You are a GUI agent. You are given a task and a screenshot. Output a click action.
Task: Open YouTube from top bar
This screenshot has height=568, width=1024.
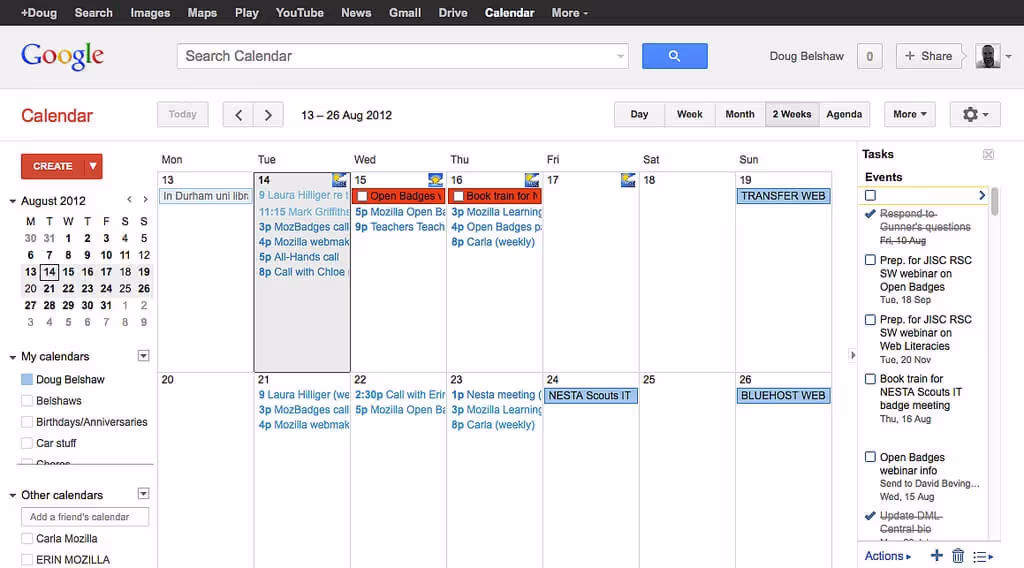[x=299, y=12]
